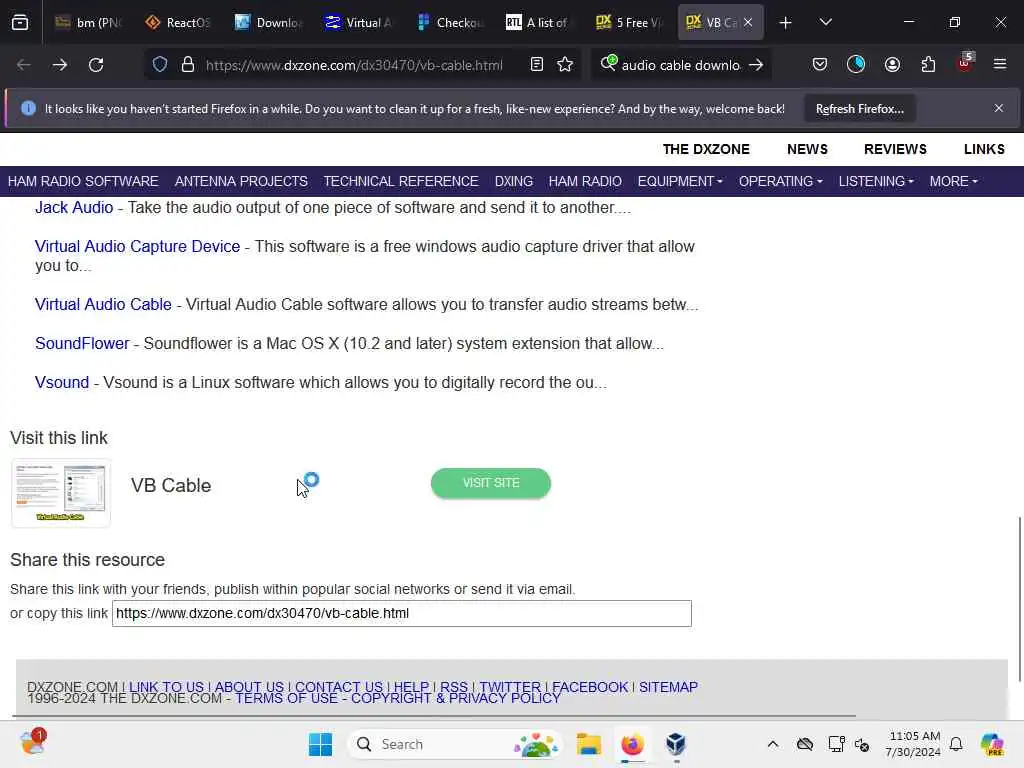Open the Windows Start menu
The image size is (1024, 768).
click(x=320, y=744)
